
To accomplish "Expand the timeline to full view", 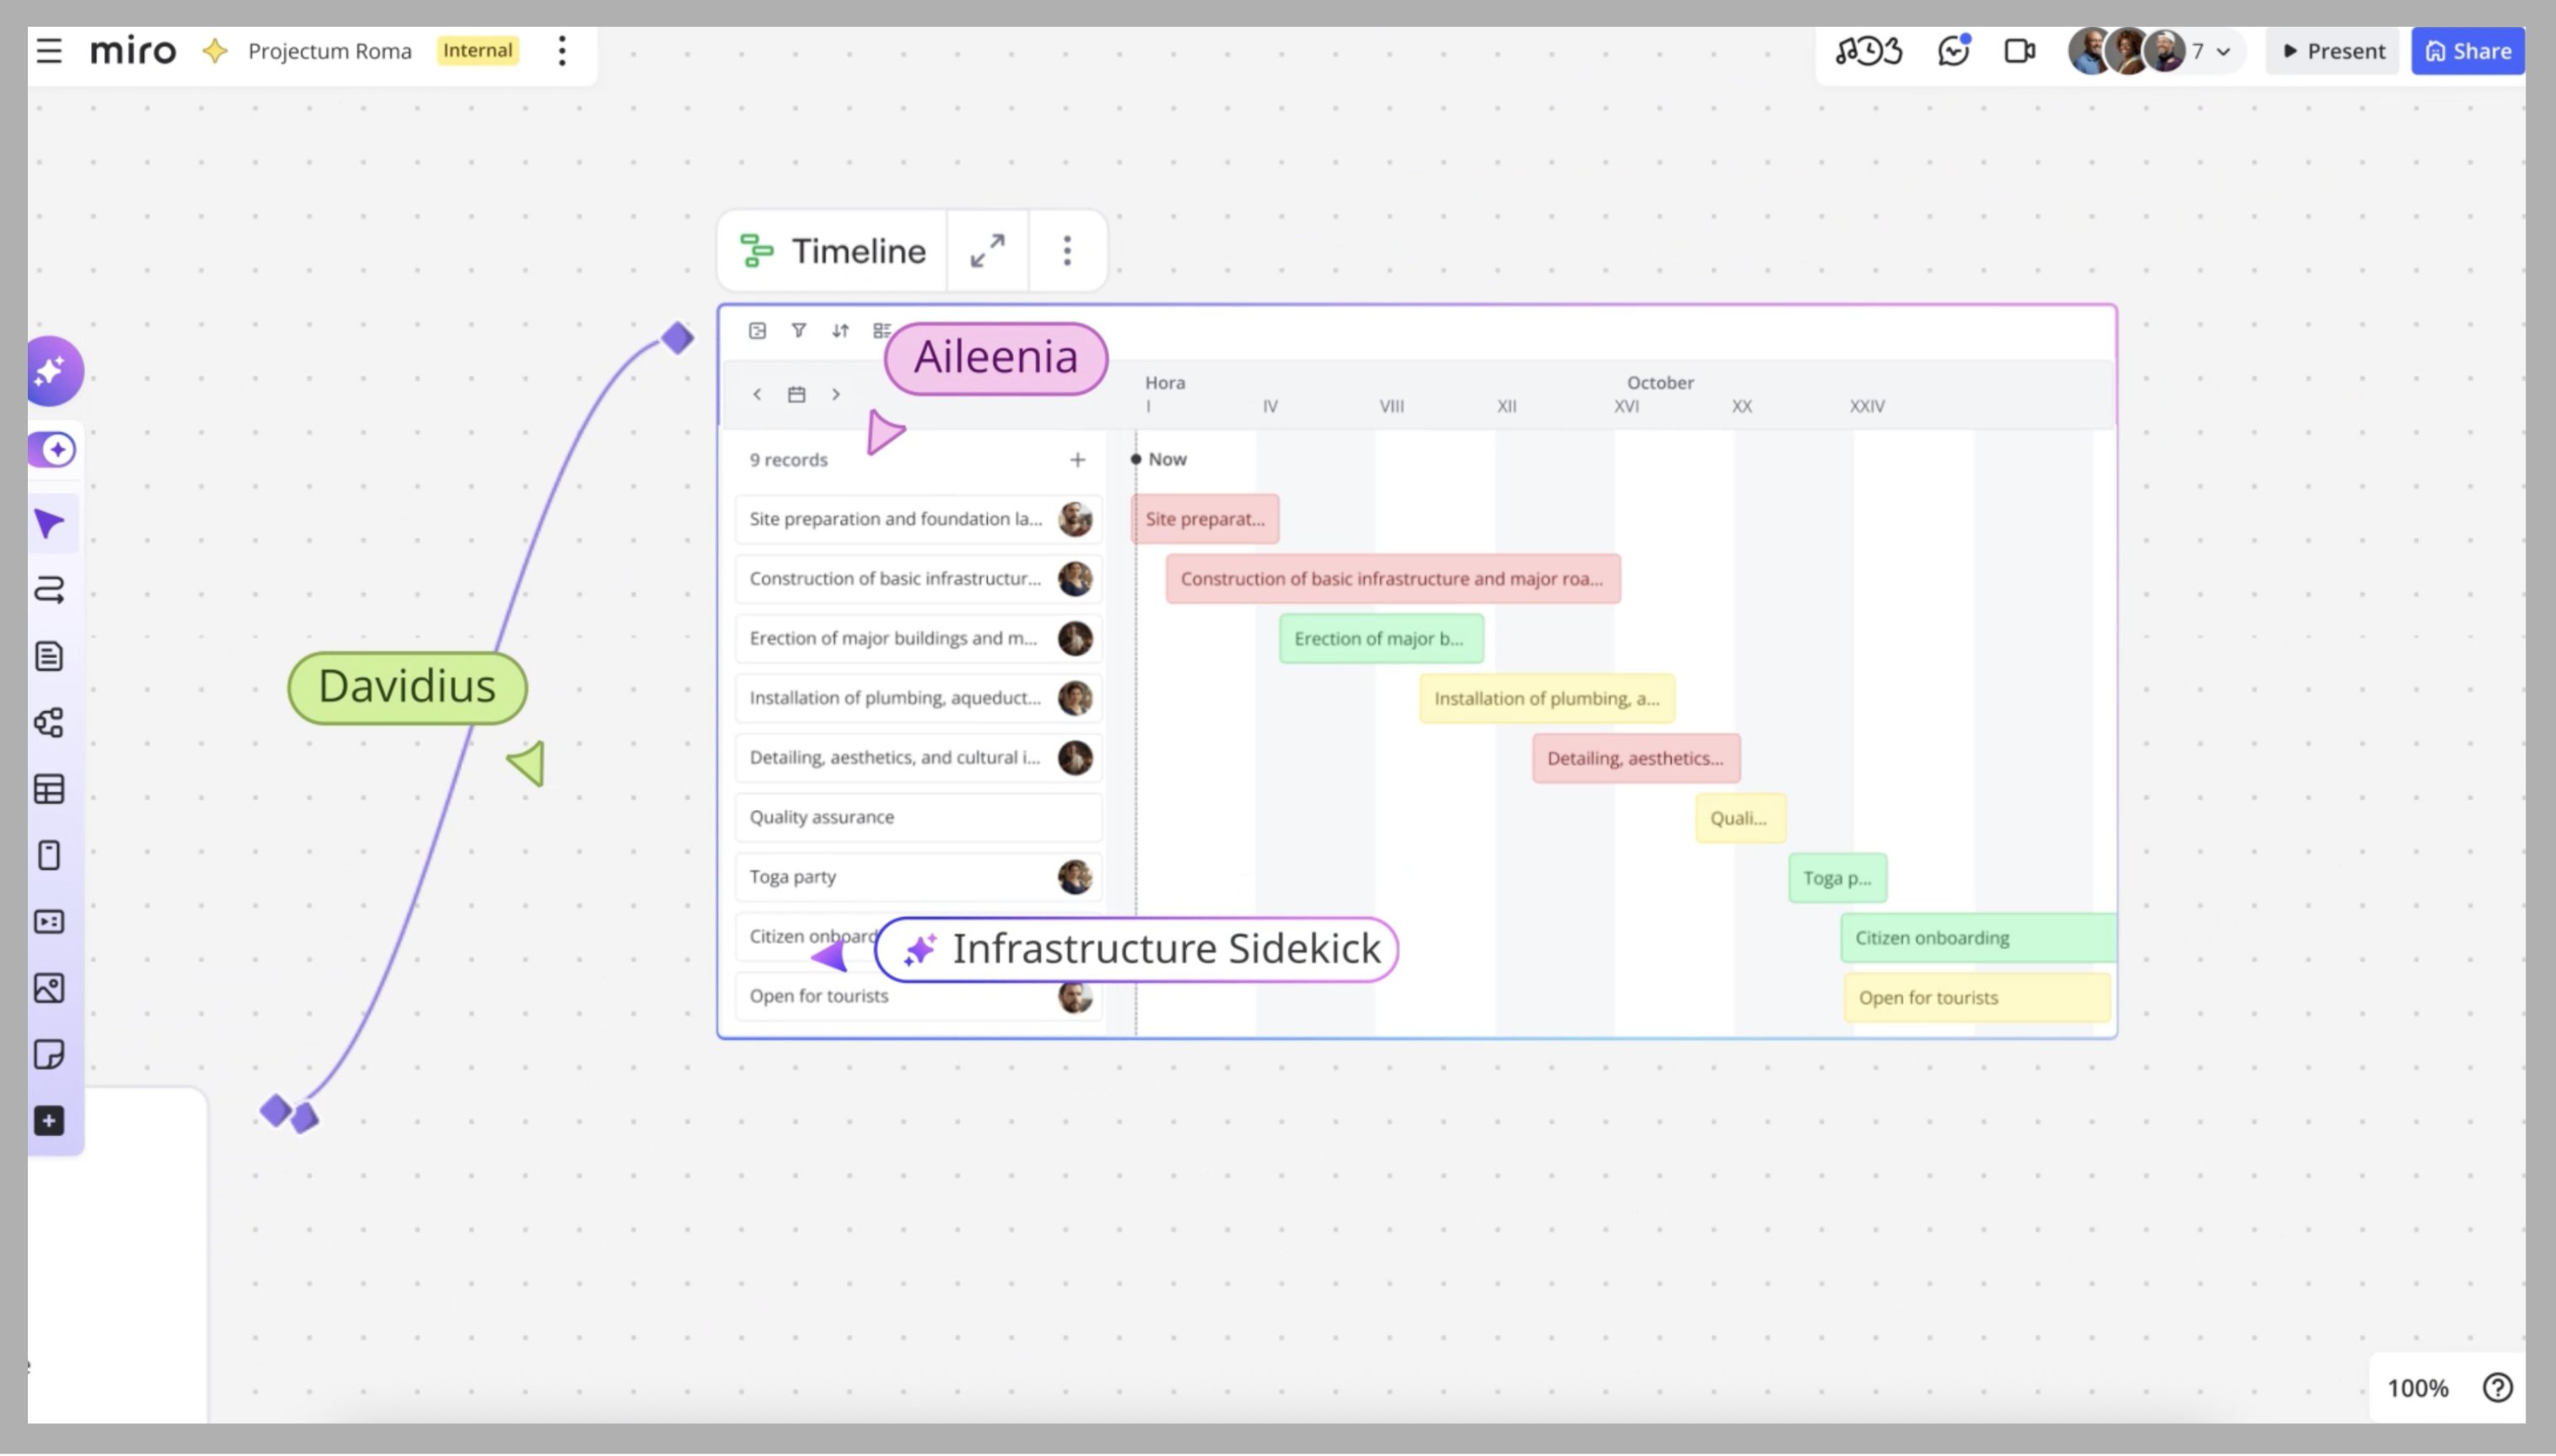I will [x=987, y=251].
